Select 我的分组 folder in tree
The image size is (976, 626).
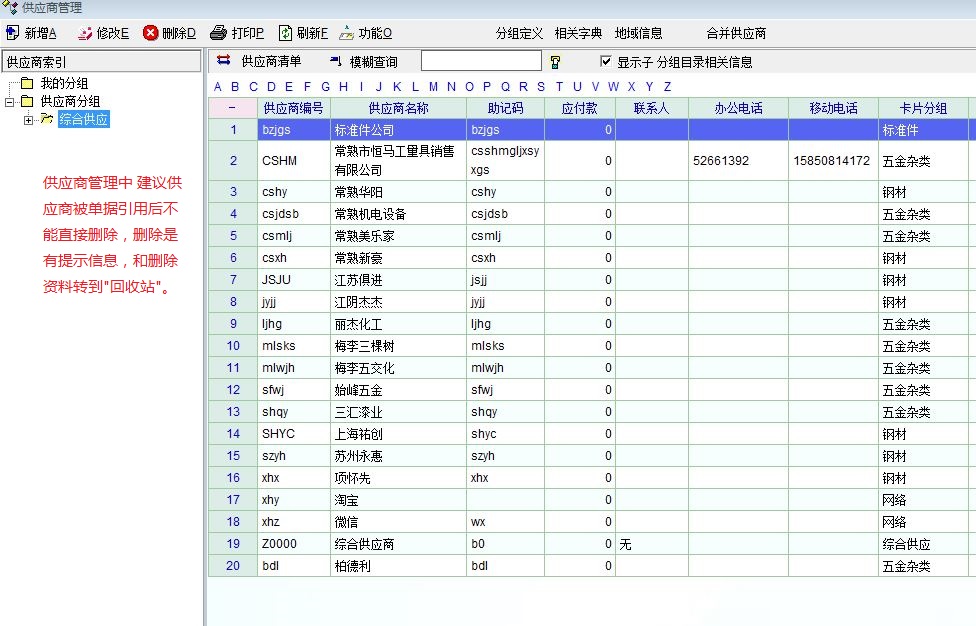(64, 83)
